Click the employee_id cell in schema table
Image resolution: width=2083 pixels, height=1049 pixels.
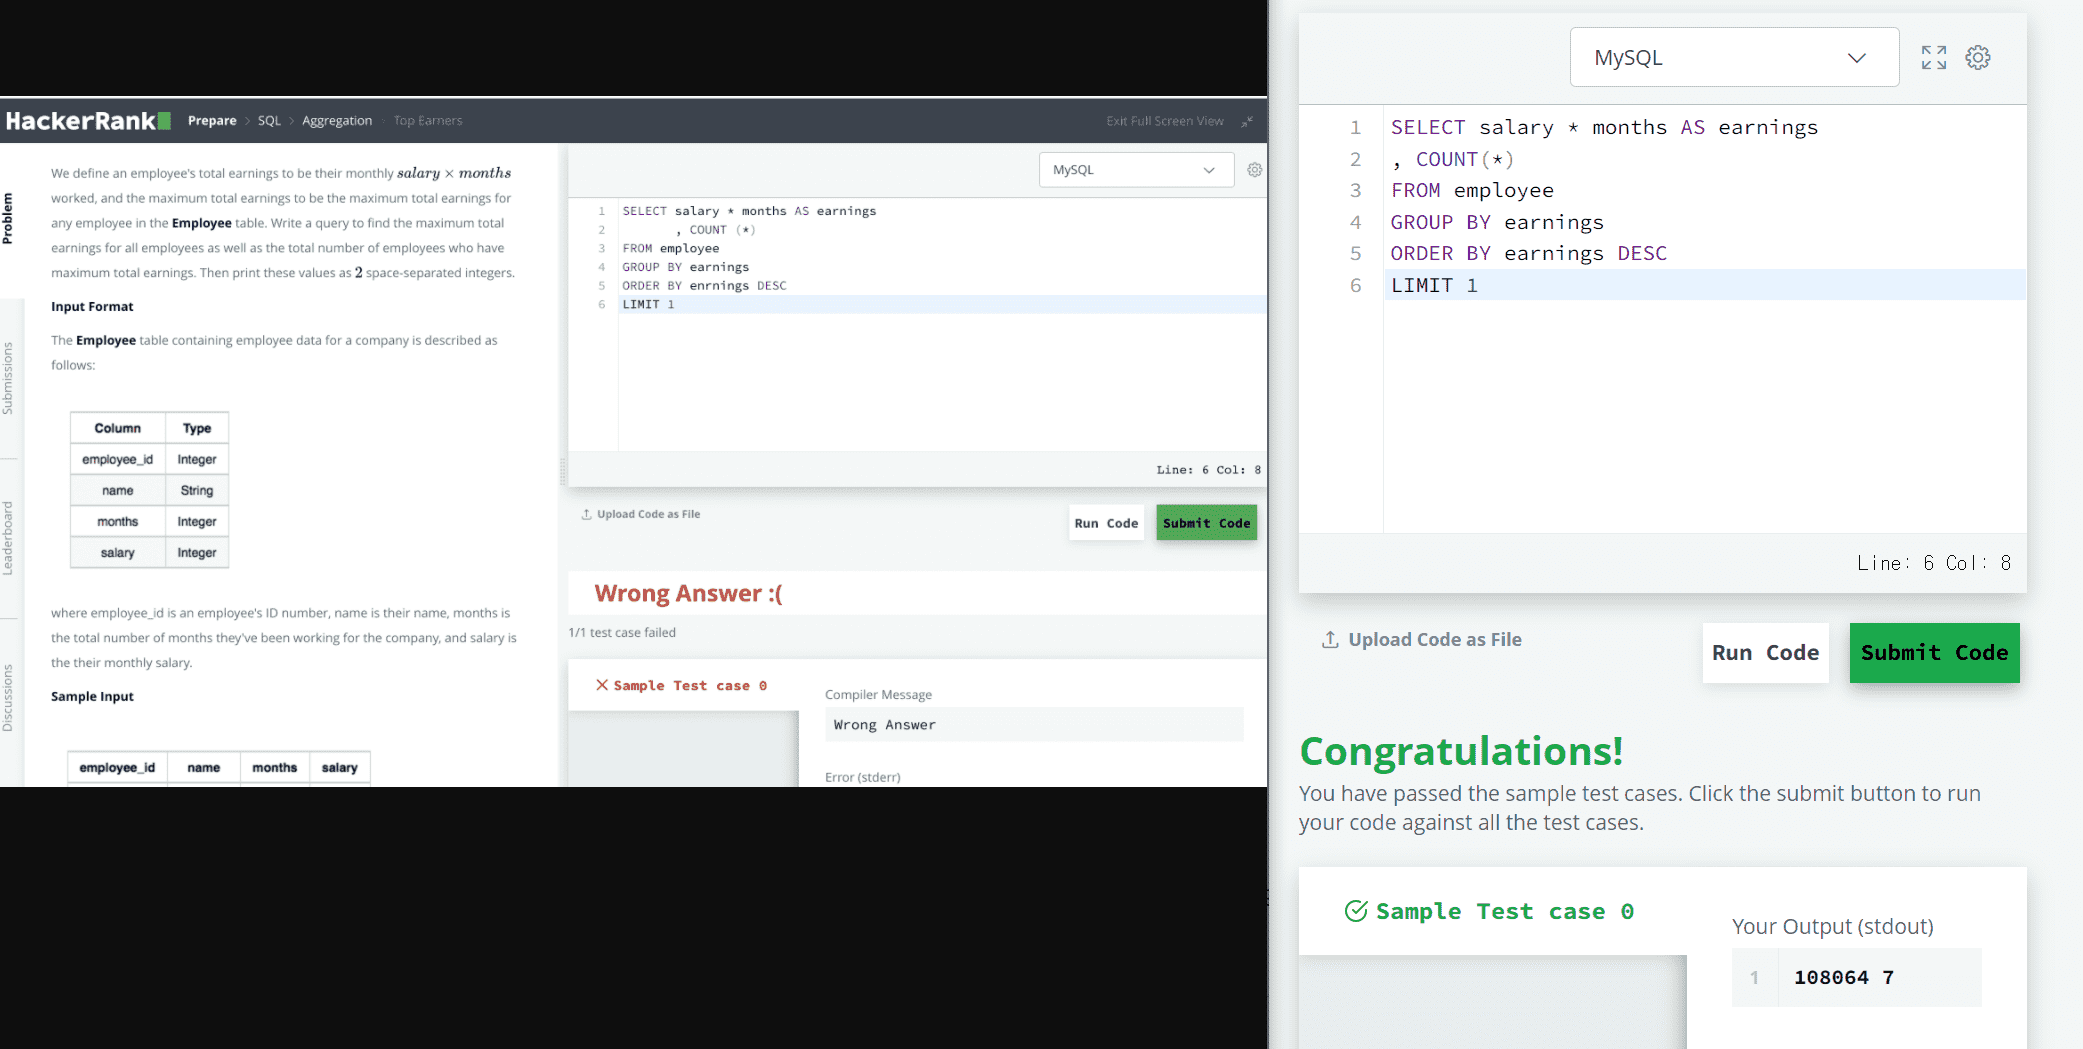pos(117,459)
